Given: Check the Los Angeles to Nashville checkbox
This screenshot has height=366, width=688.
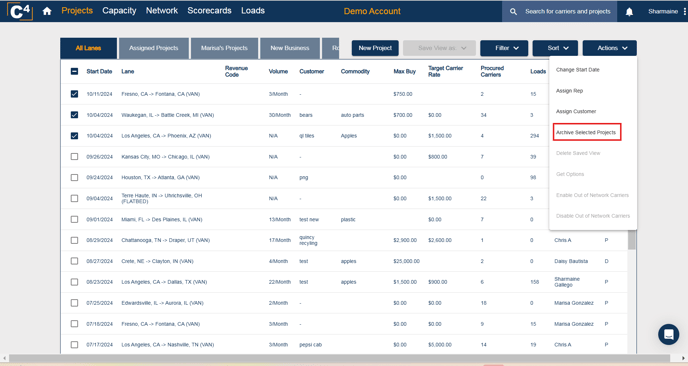Looking at the screenshot, I should tap(75, 344).
